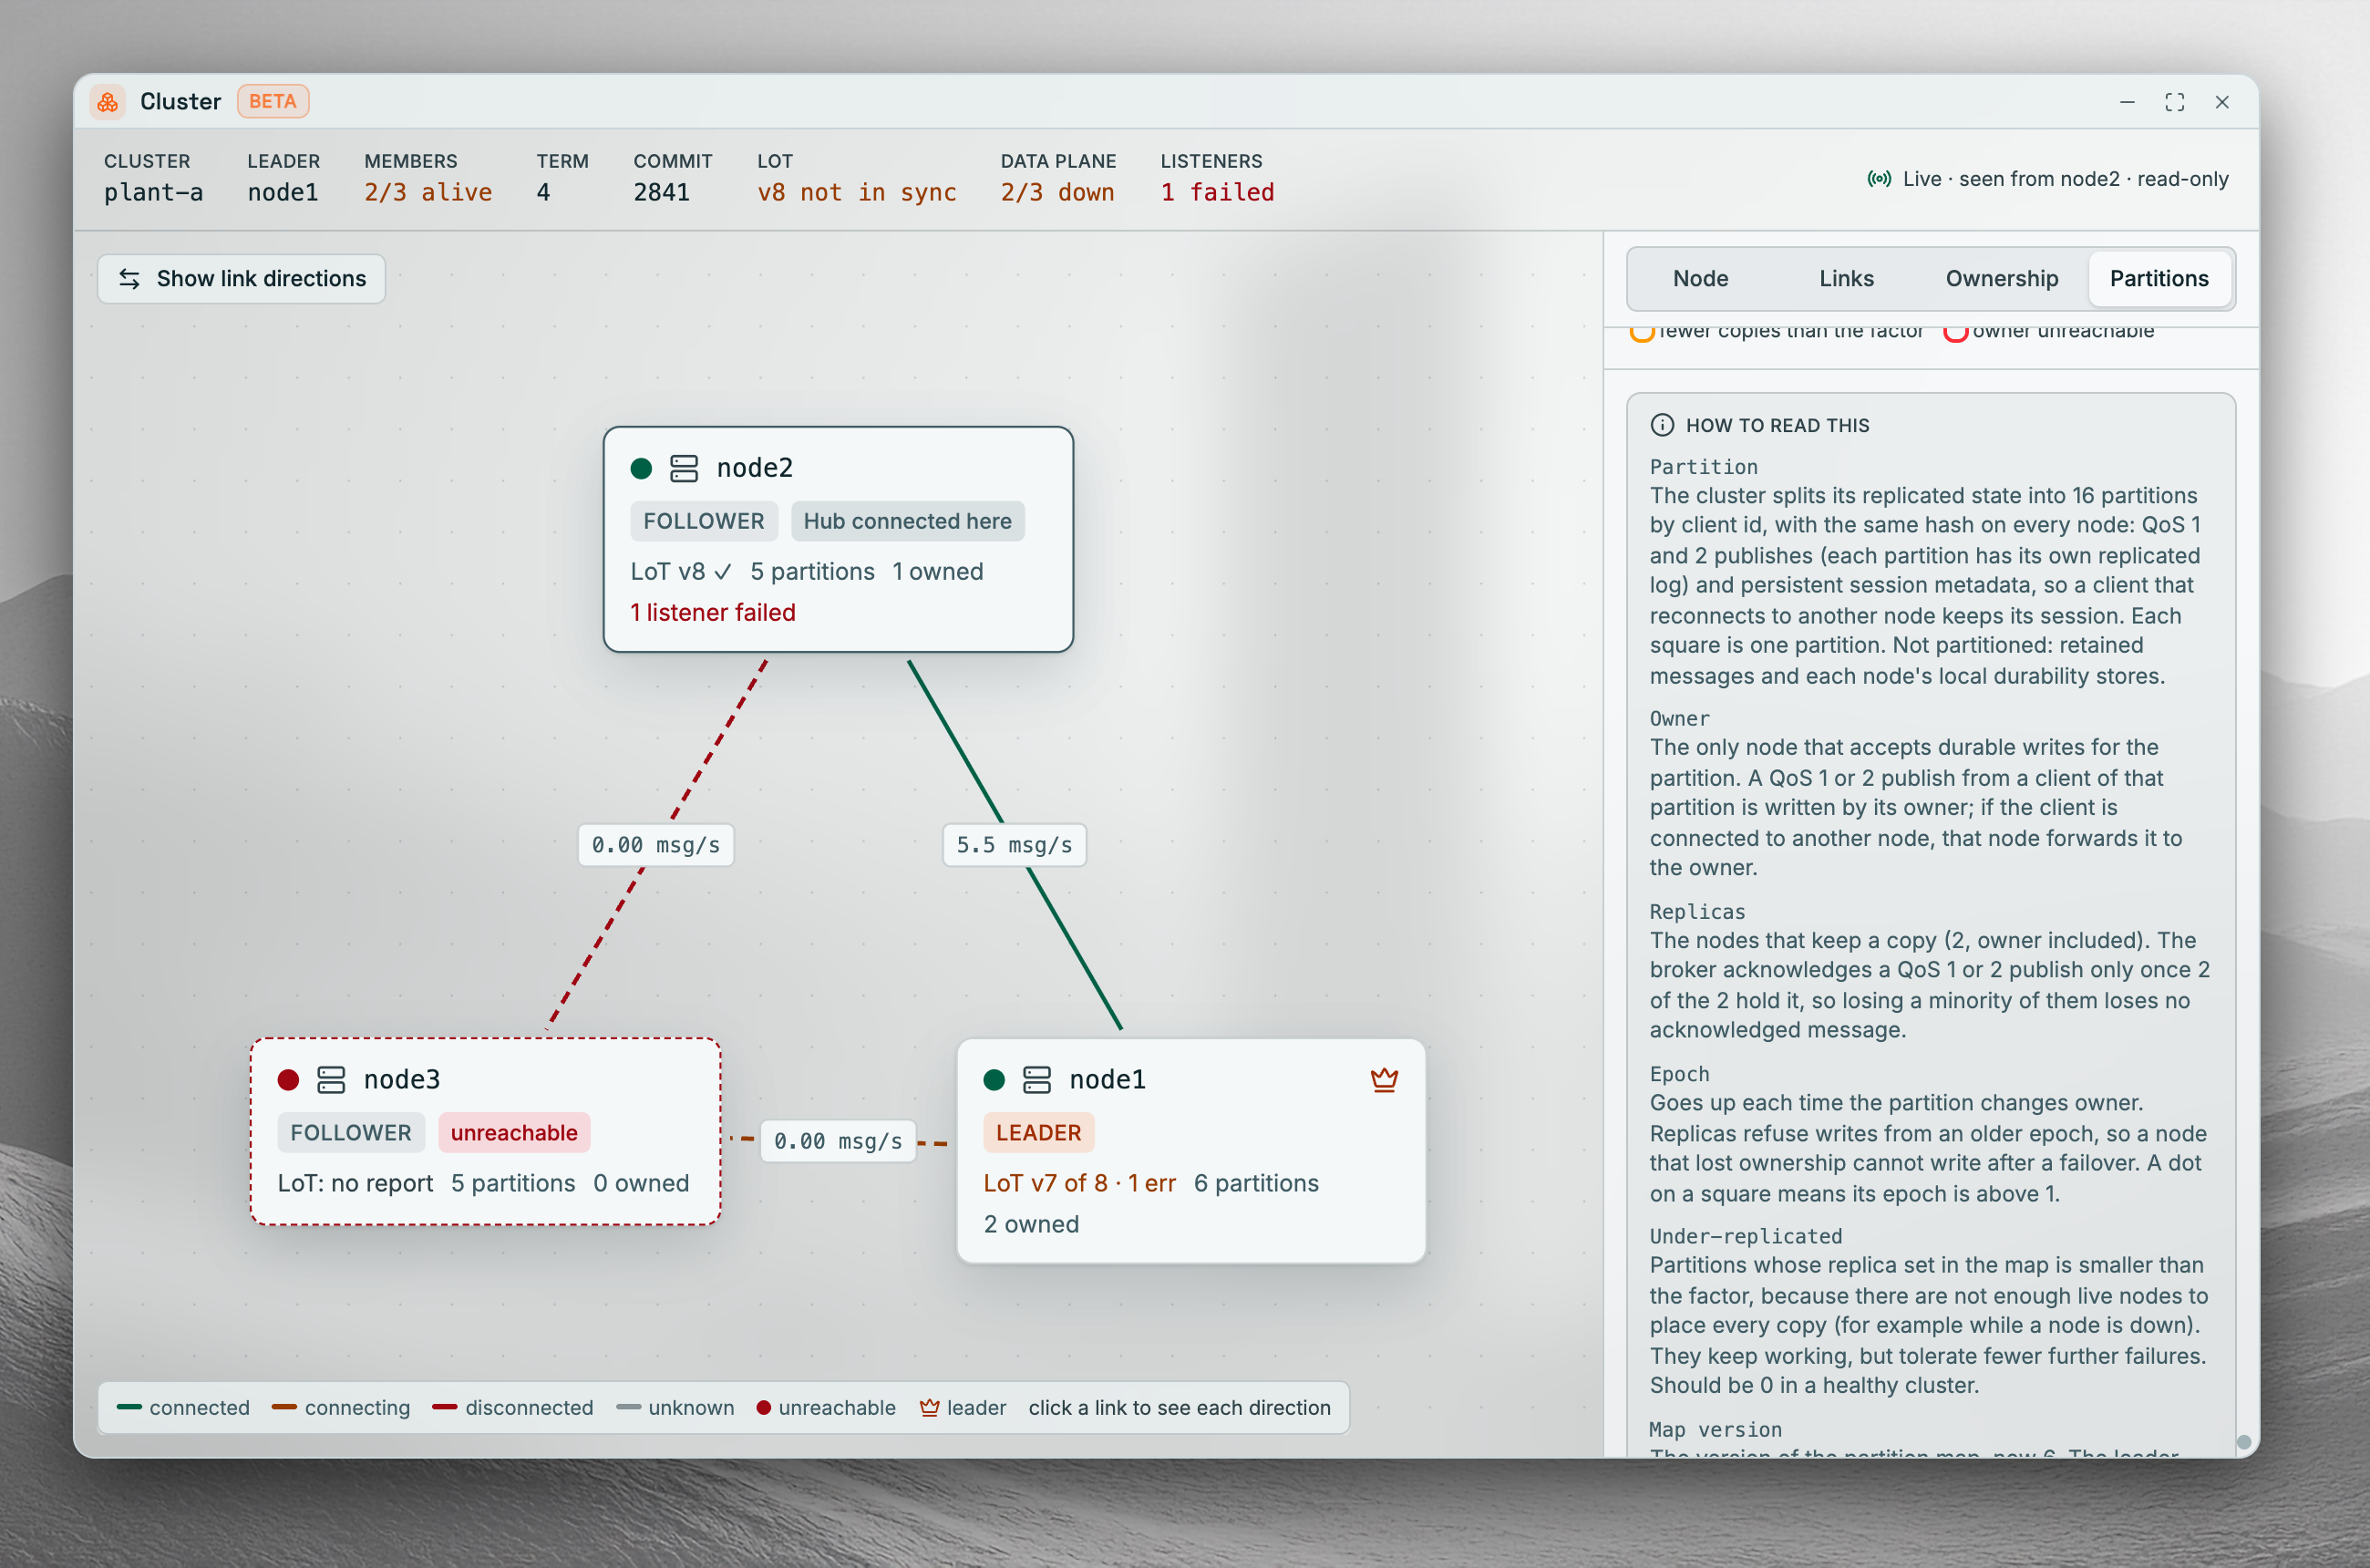The width and height of the screenshot is (2370, 1568).
Task: Click the crown icon in the legend
Action: (929, 1408)
